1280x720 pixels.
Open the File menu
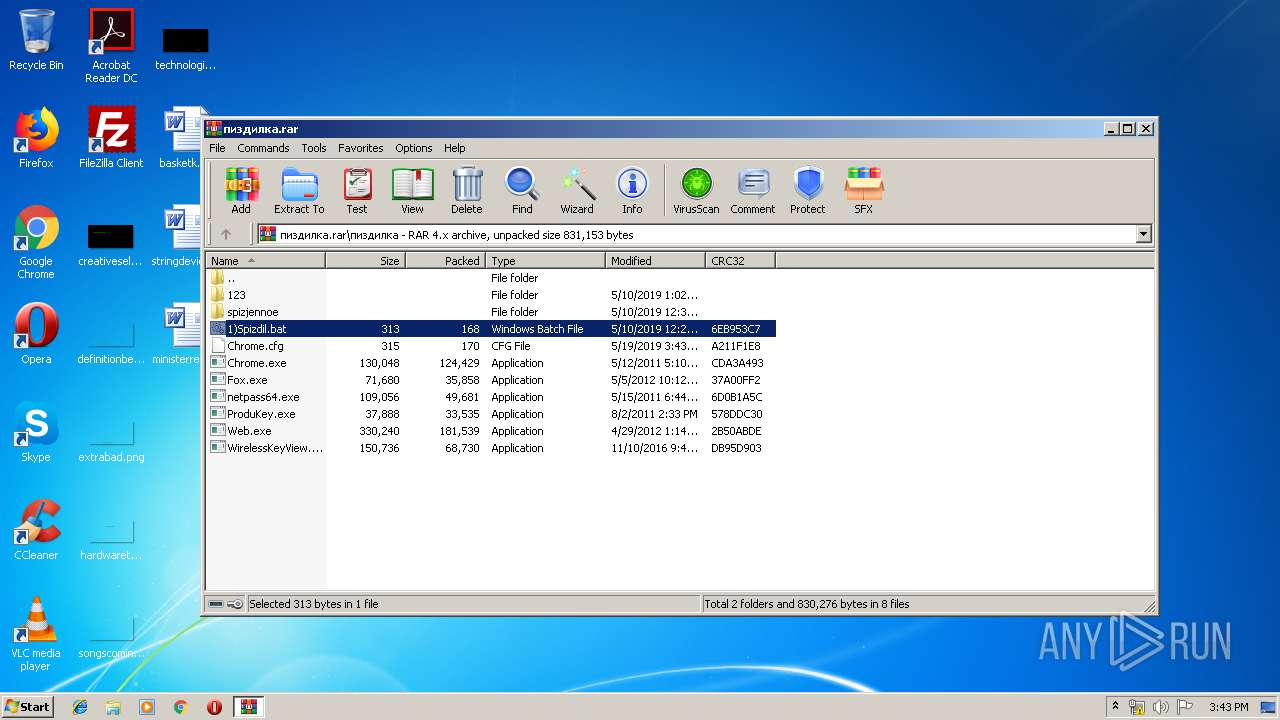click(x=217, y=148)
